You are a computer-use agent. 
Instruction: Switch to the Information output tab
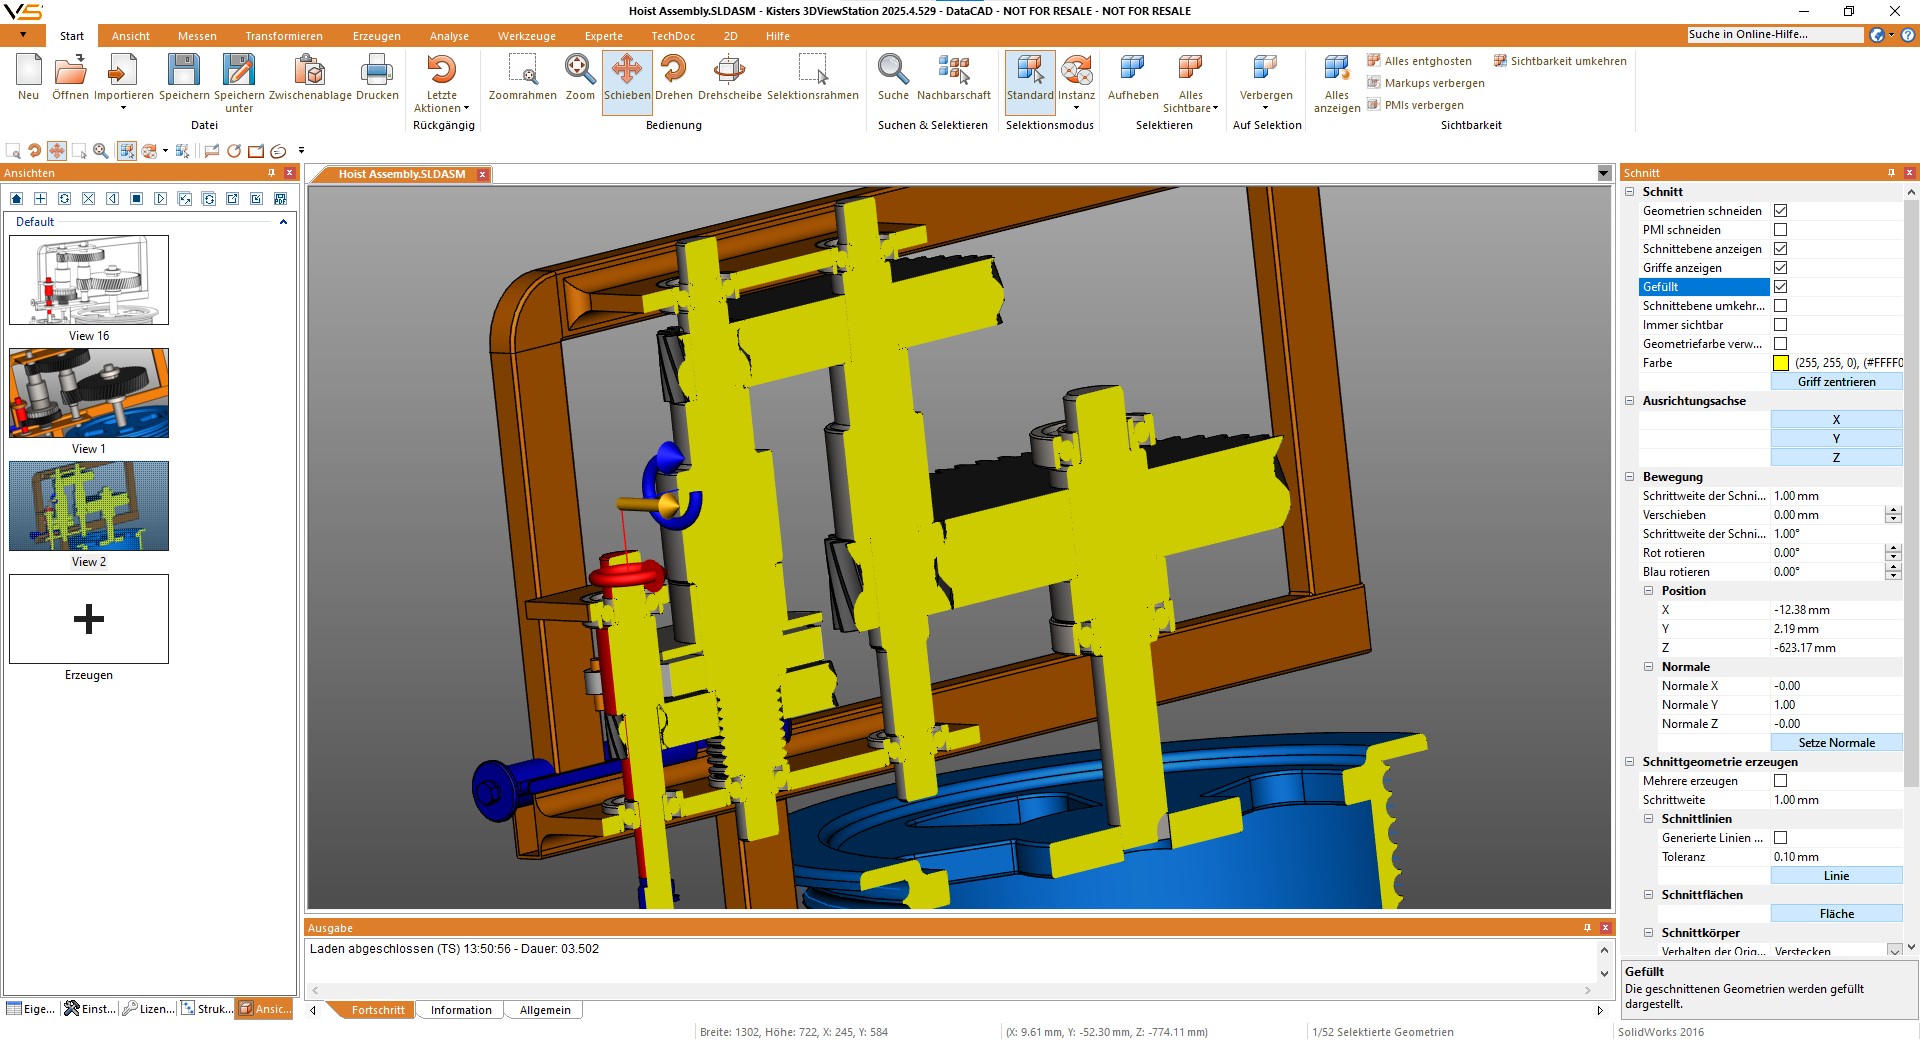pyautogui.click(x=461, y=1010)
